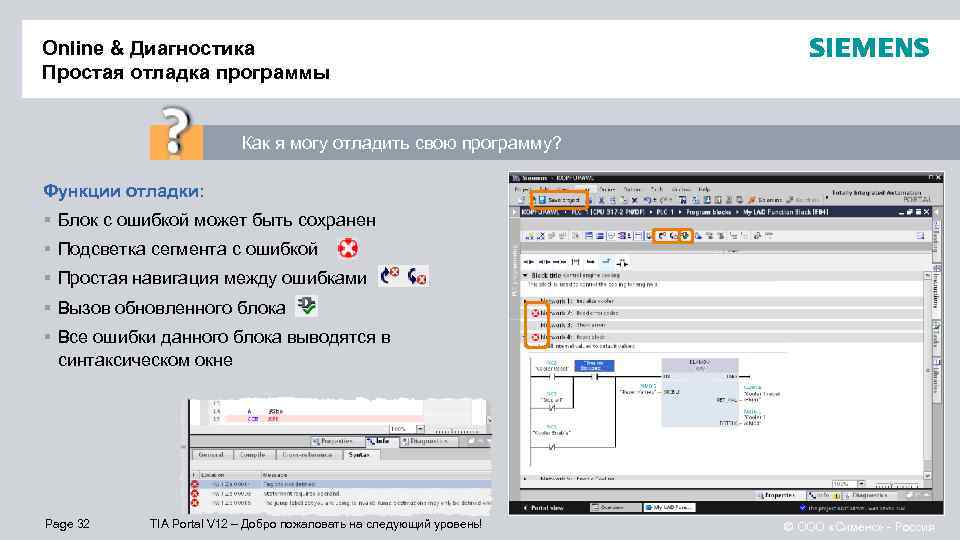Viewport: 960px width, 540px height.
Task: Expand Network 1 in the LAD editor
Action: [x=525, y=301]
